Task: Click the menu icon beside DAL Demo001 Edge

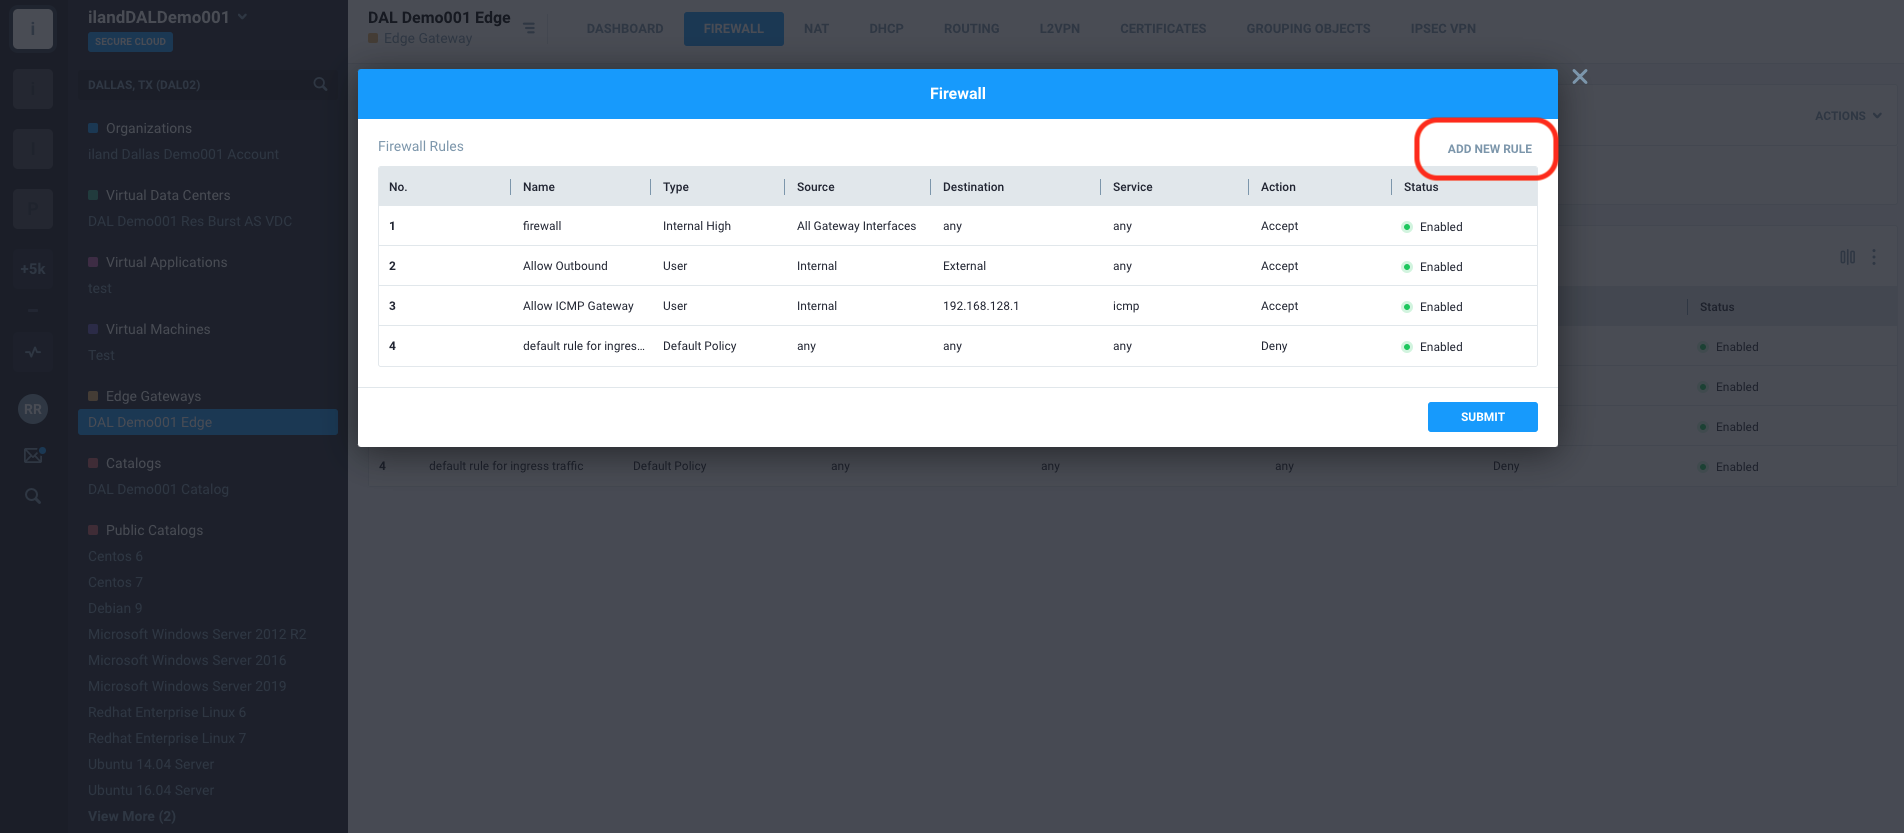Action: pos(529,29)
